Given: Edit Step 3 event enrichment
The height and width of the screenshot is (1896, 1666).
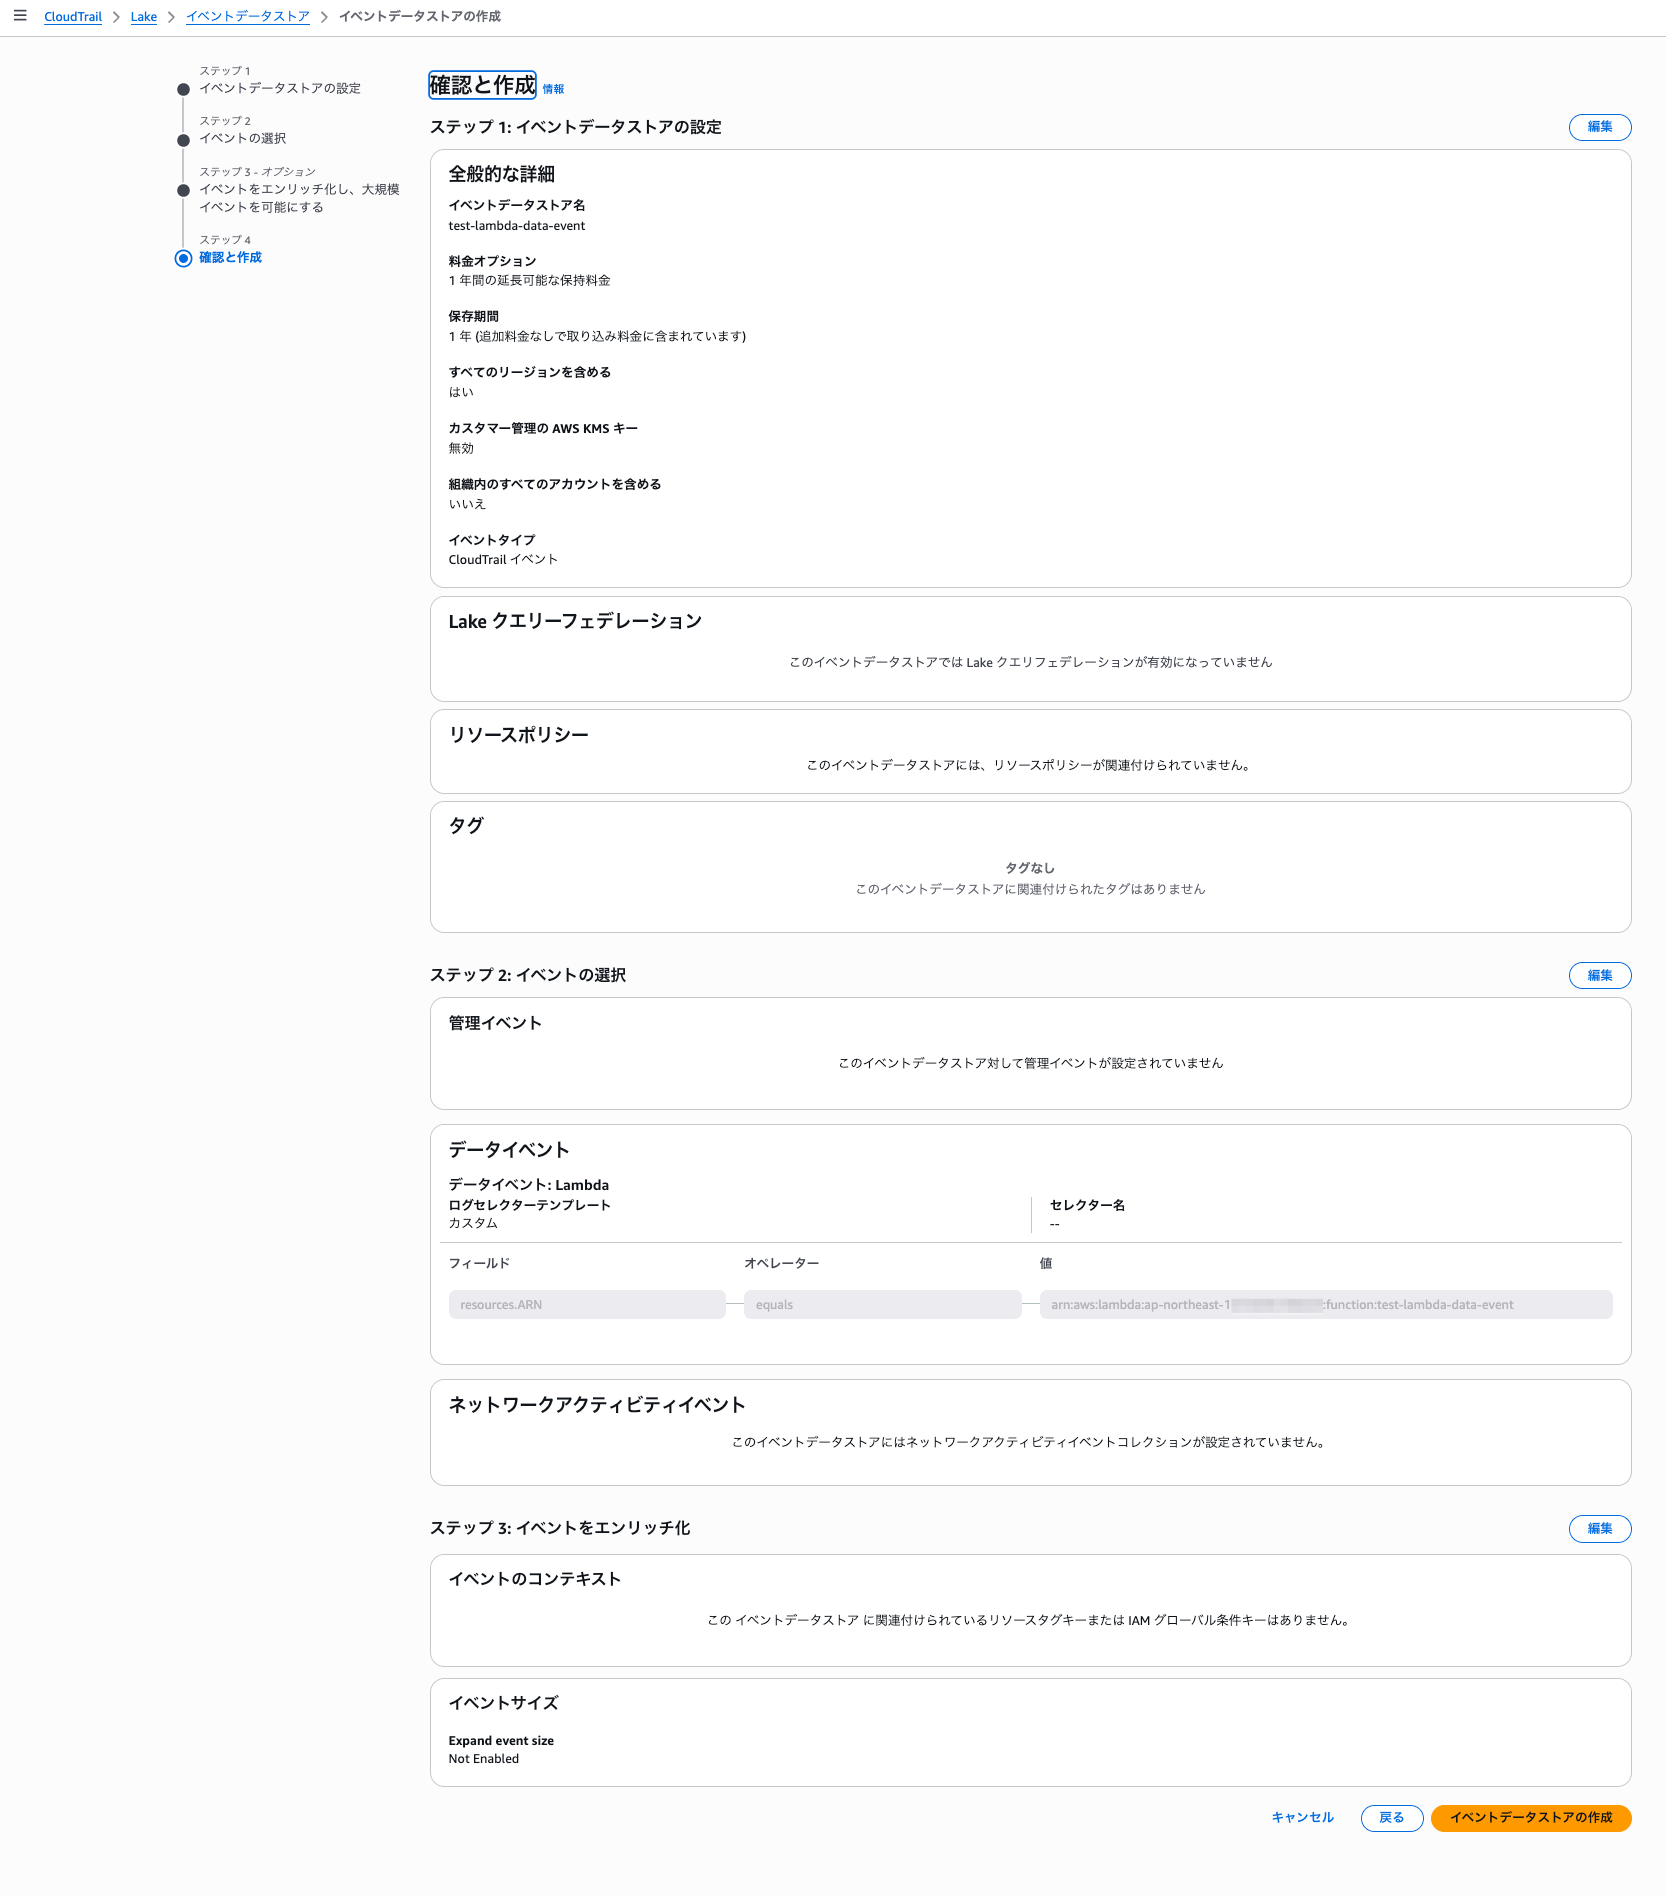Looking at the screenshot, I should pyautogui.click(x=1599, y=1528).
